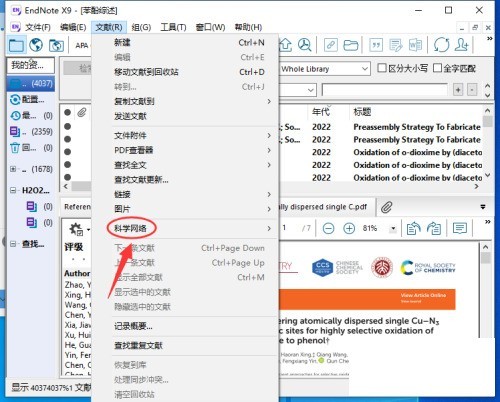Switch to online search mode globe icon

pyautogui.click(x=36, y=45)
